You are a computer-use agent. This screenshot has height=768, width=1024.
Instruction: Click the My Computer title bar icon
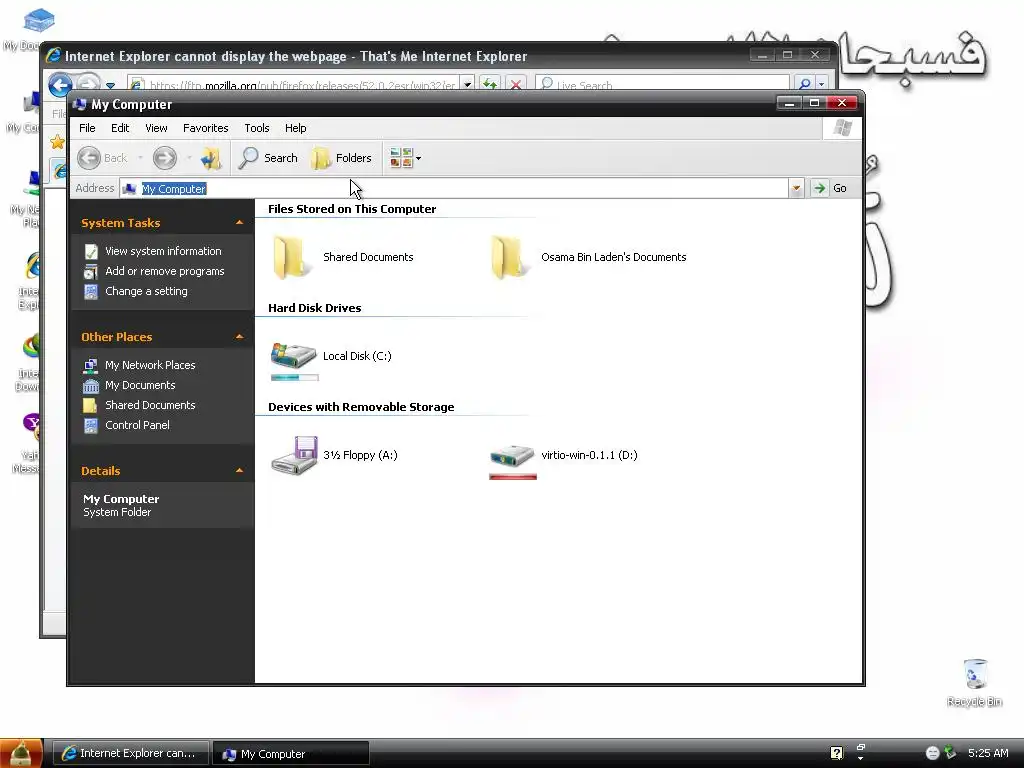(x=80, y=104)
